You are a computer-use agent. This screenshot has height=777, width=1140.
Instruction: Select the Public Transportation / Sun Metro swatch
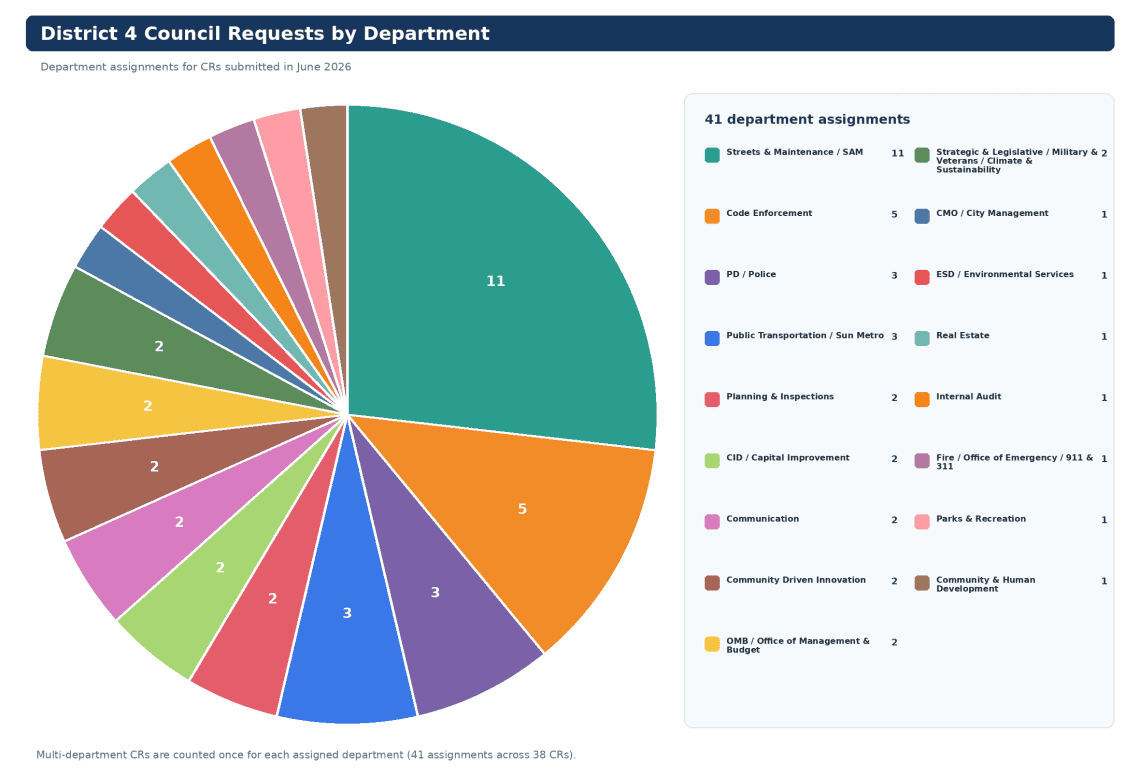[712, 338]
